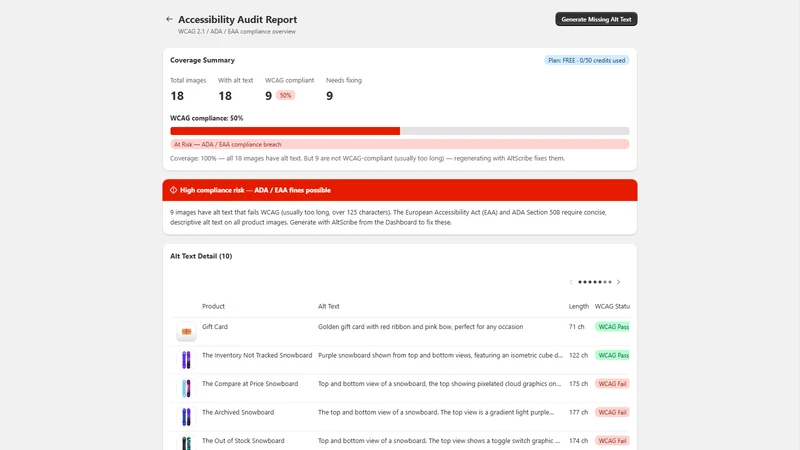Click the 50% compliance badge
The height and width of the screenshot is (450, 800).
click(x=285, y=95)
